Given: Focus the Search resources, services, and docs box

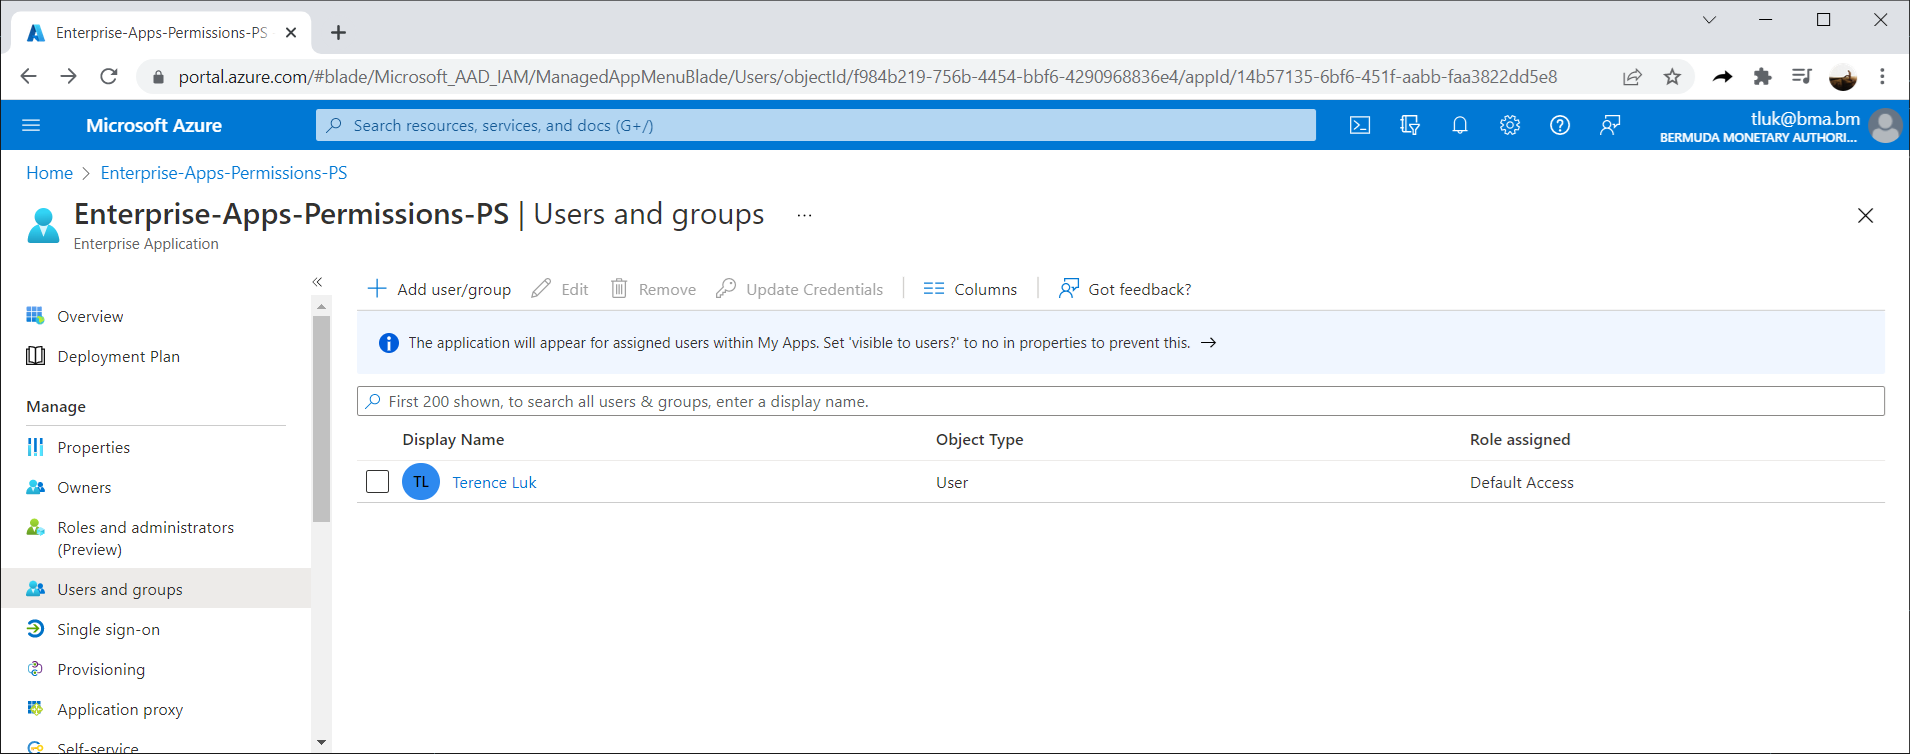Looking at the screenshot, I should [816, 125].
